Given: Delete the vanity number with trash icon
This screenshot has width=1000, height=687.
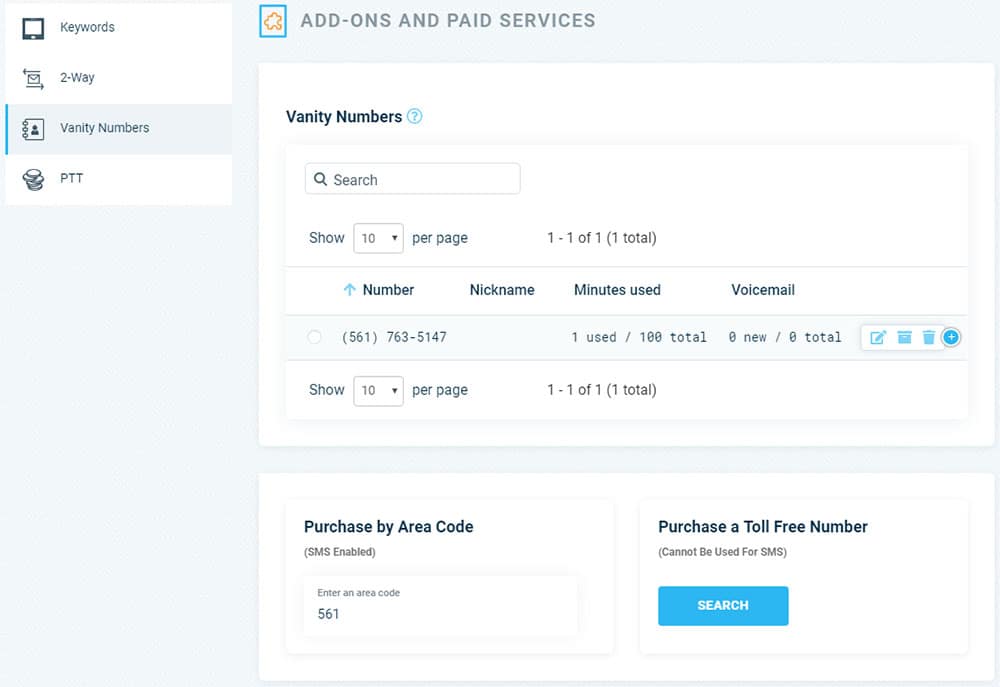Looking at the screenshot, I should [x=928, y=337].
